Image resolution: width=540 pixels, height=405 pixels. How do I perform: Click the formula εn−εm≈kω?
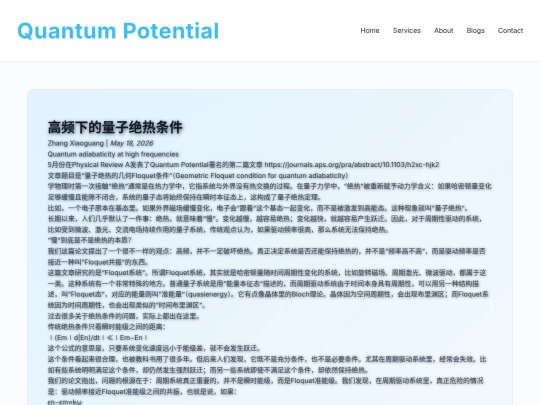click(x=65, y=402)
